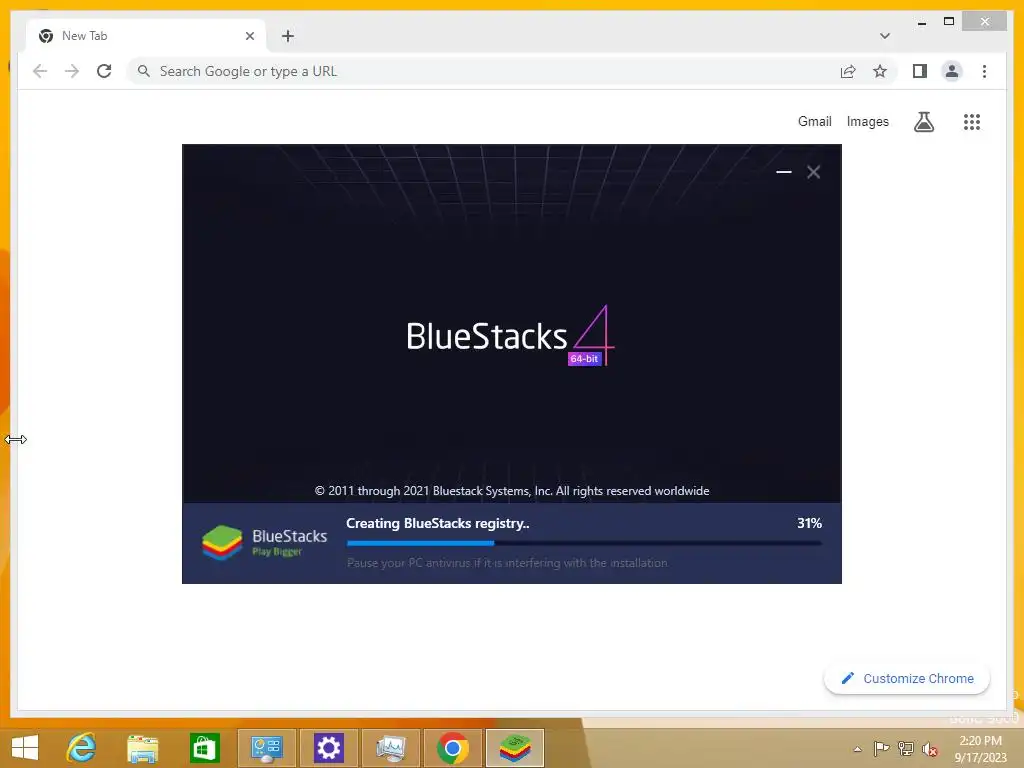Click the BlueStacks Play Bigger logo
This screenshot has height=768, width=1024.
(264, 543)
